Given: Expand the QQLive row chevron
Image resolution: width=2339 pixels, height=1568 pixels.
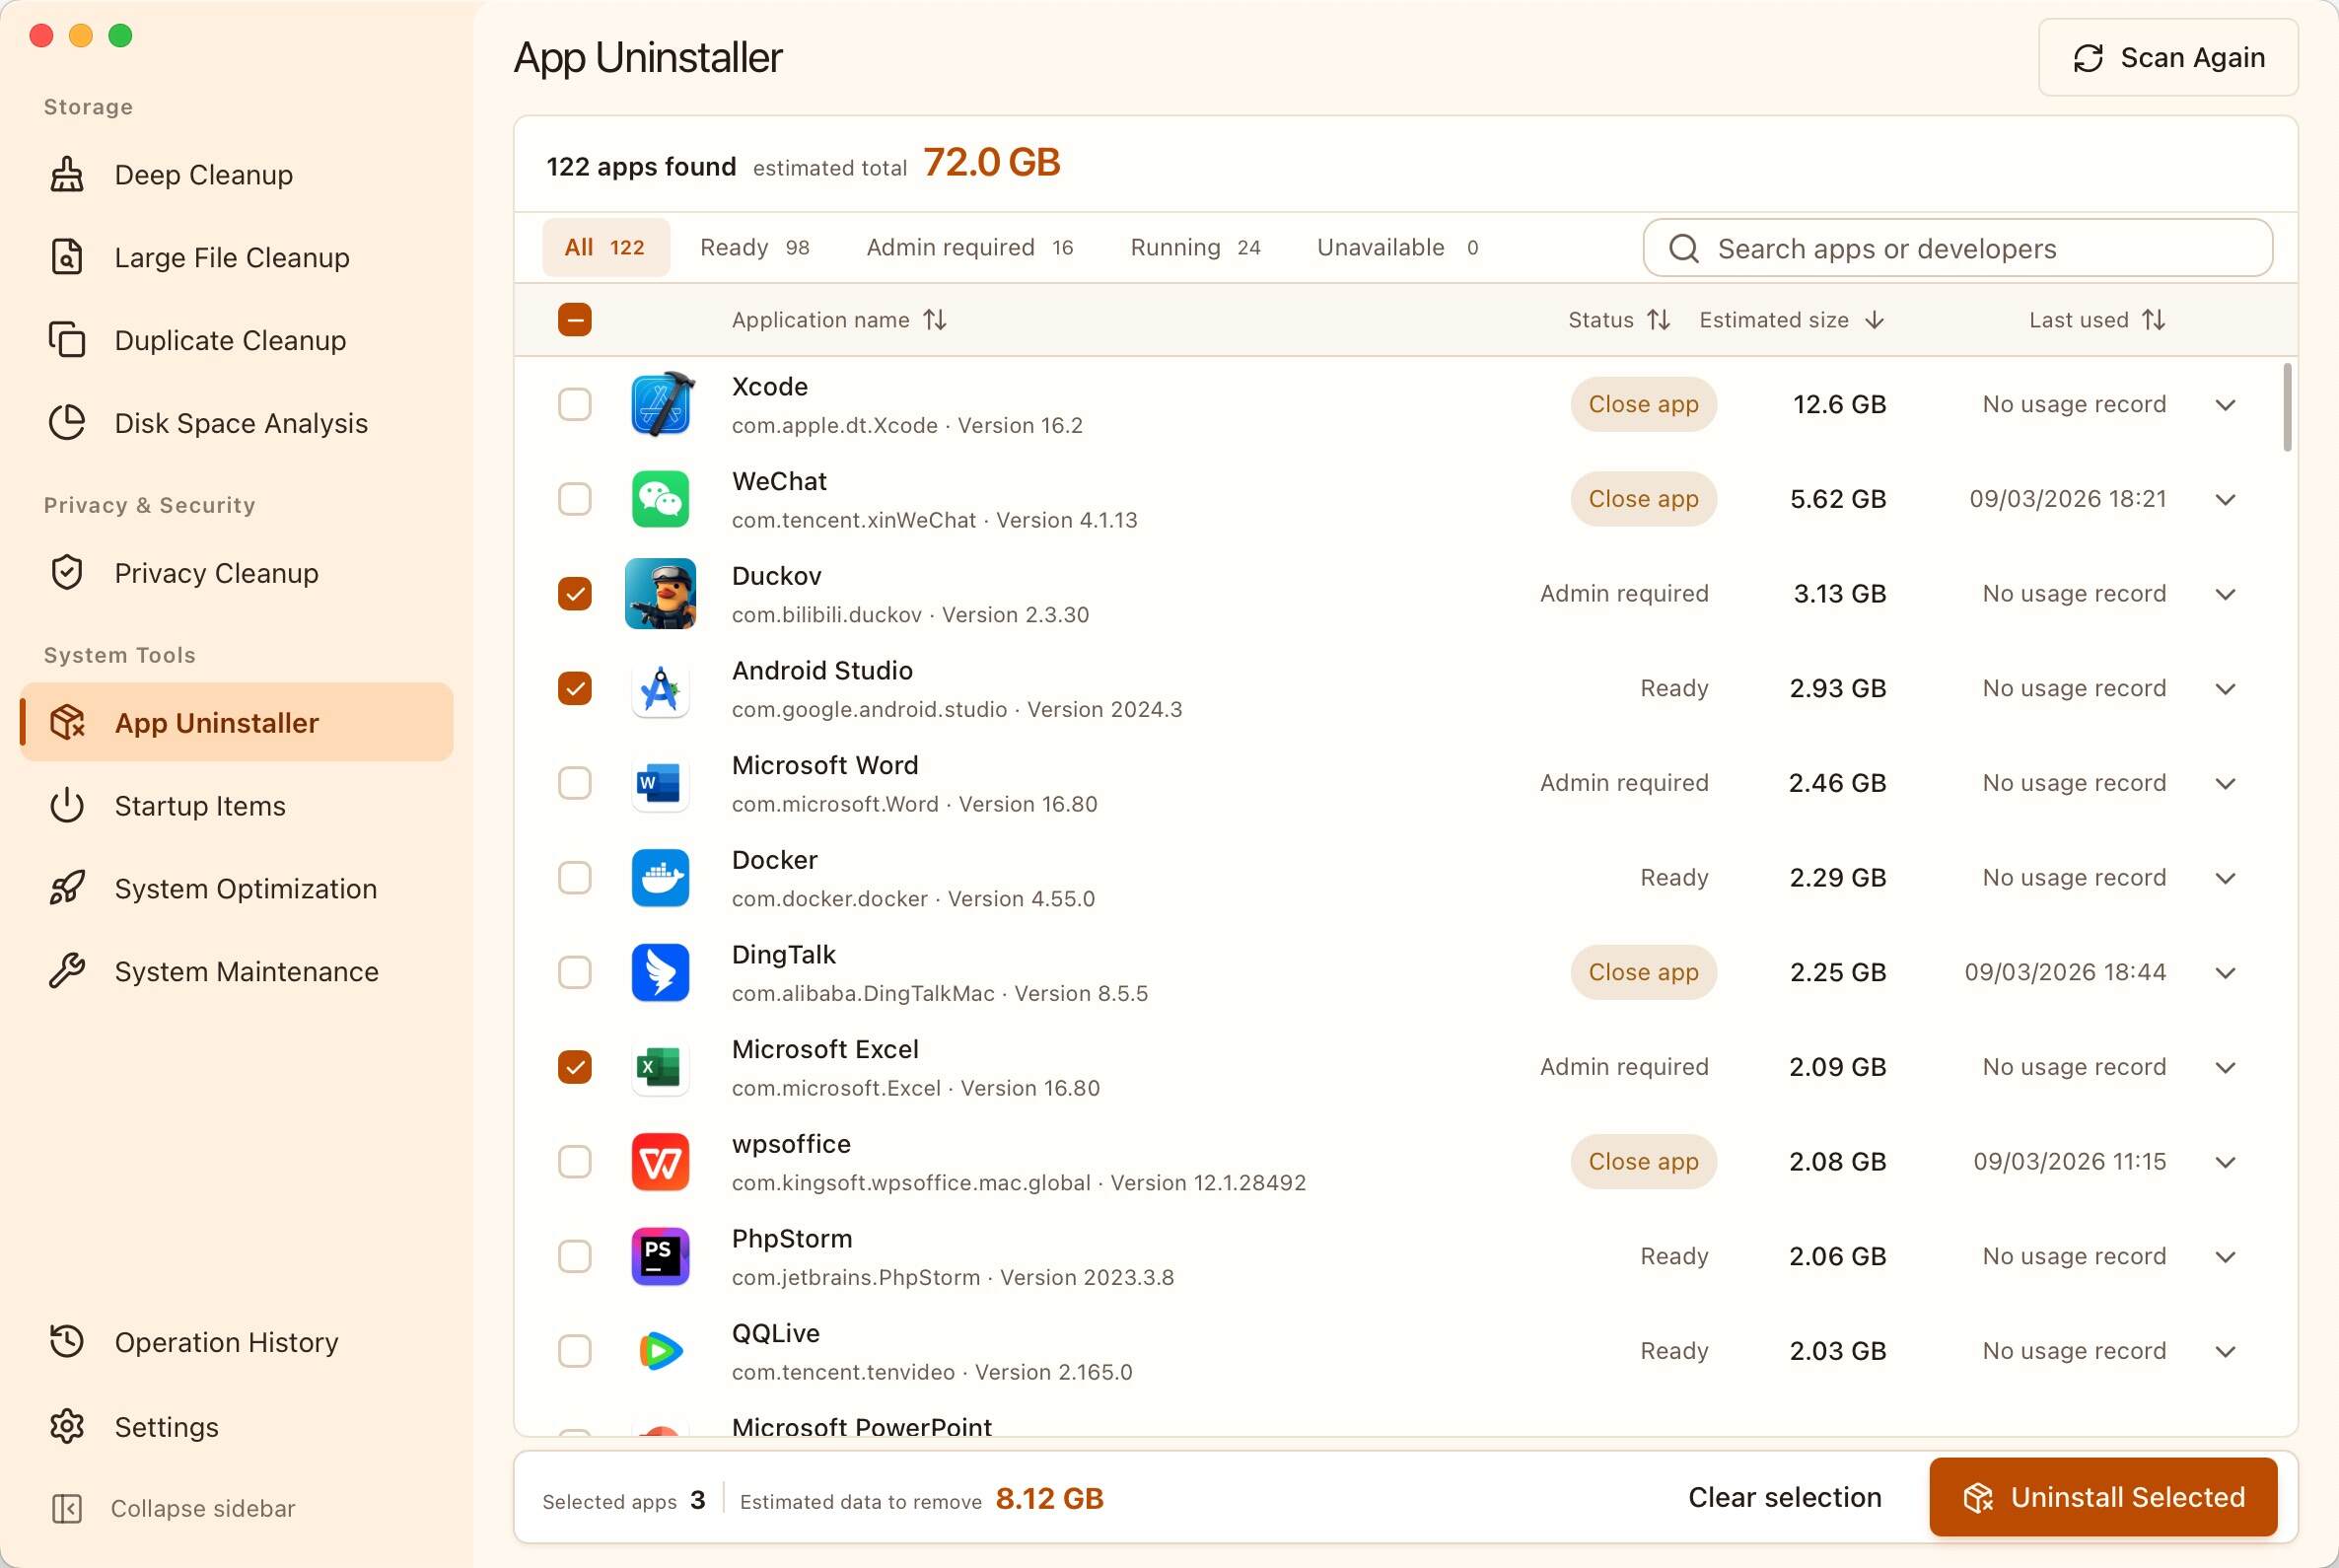Looking at the screenshot, I should pyautogui.click(x=2225, y=1352).
